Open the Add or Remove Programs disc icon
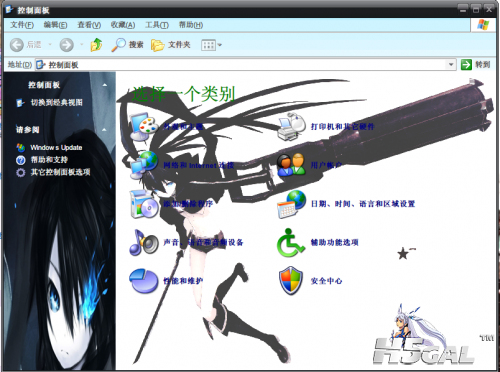The image size is (500, 372). click(x=144, y=203)
